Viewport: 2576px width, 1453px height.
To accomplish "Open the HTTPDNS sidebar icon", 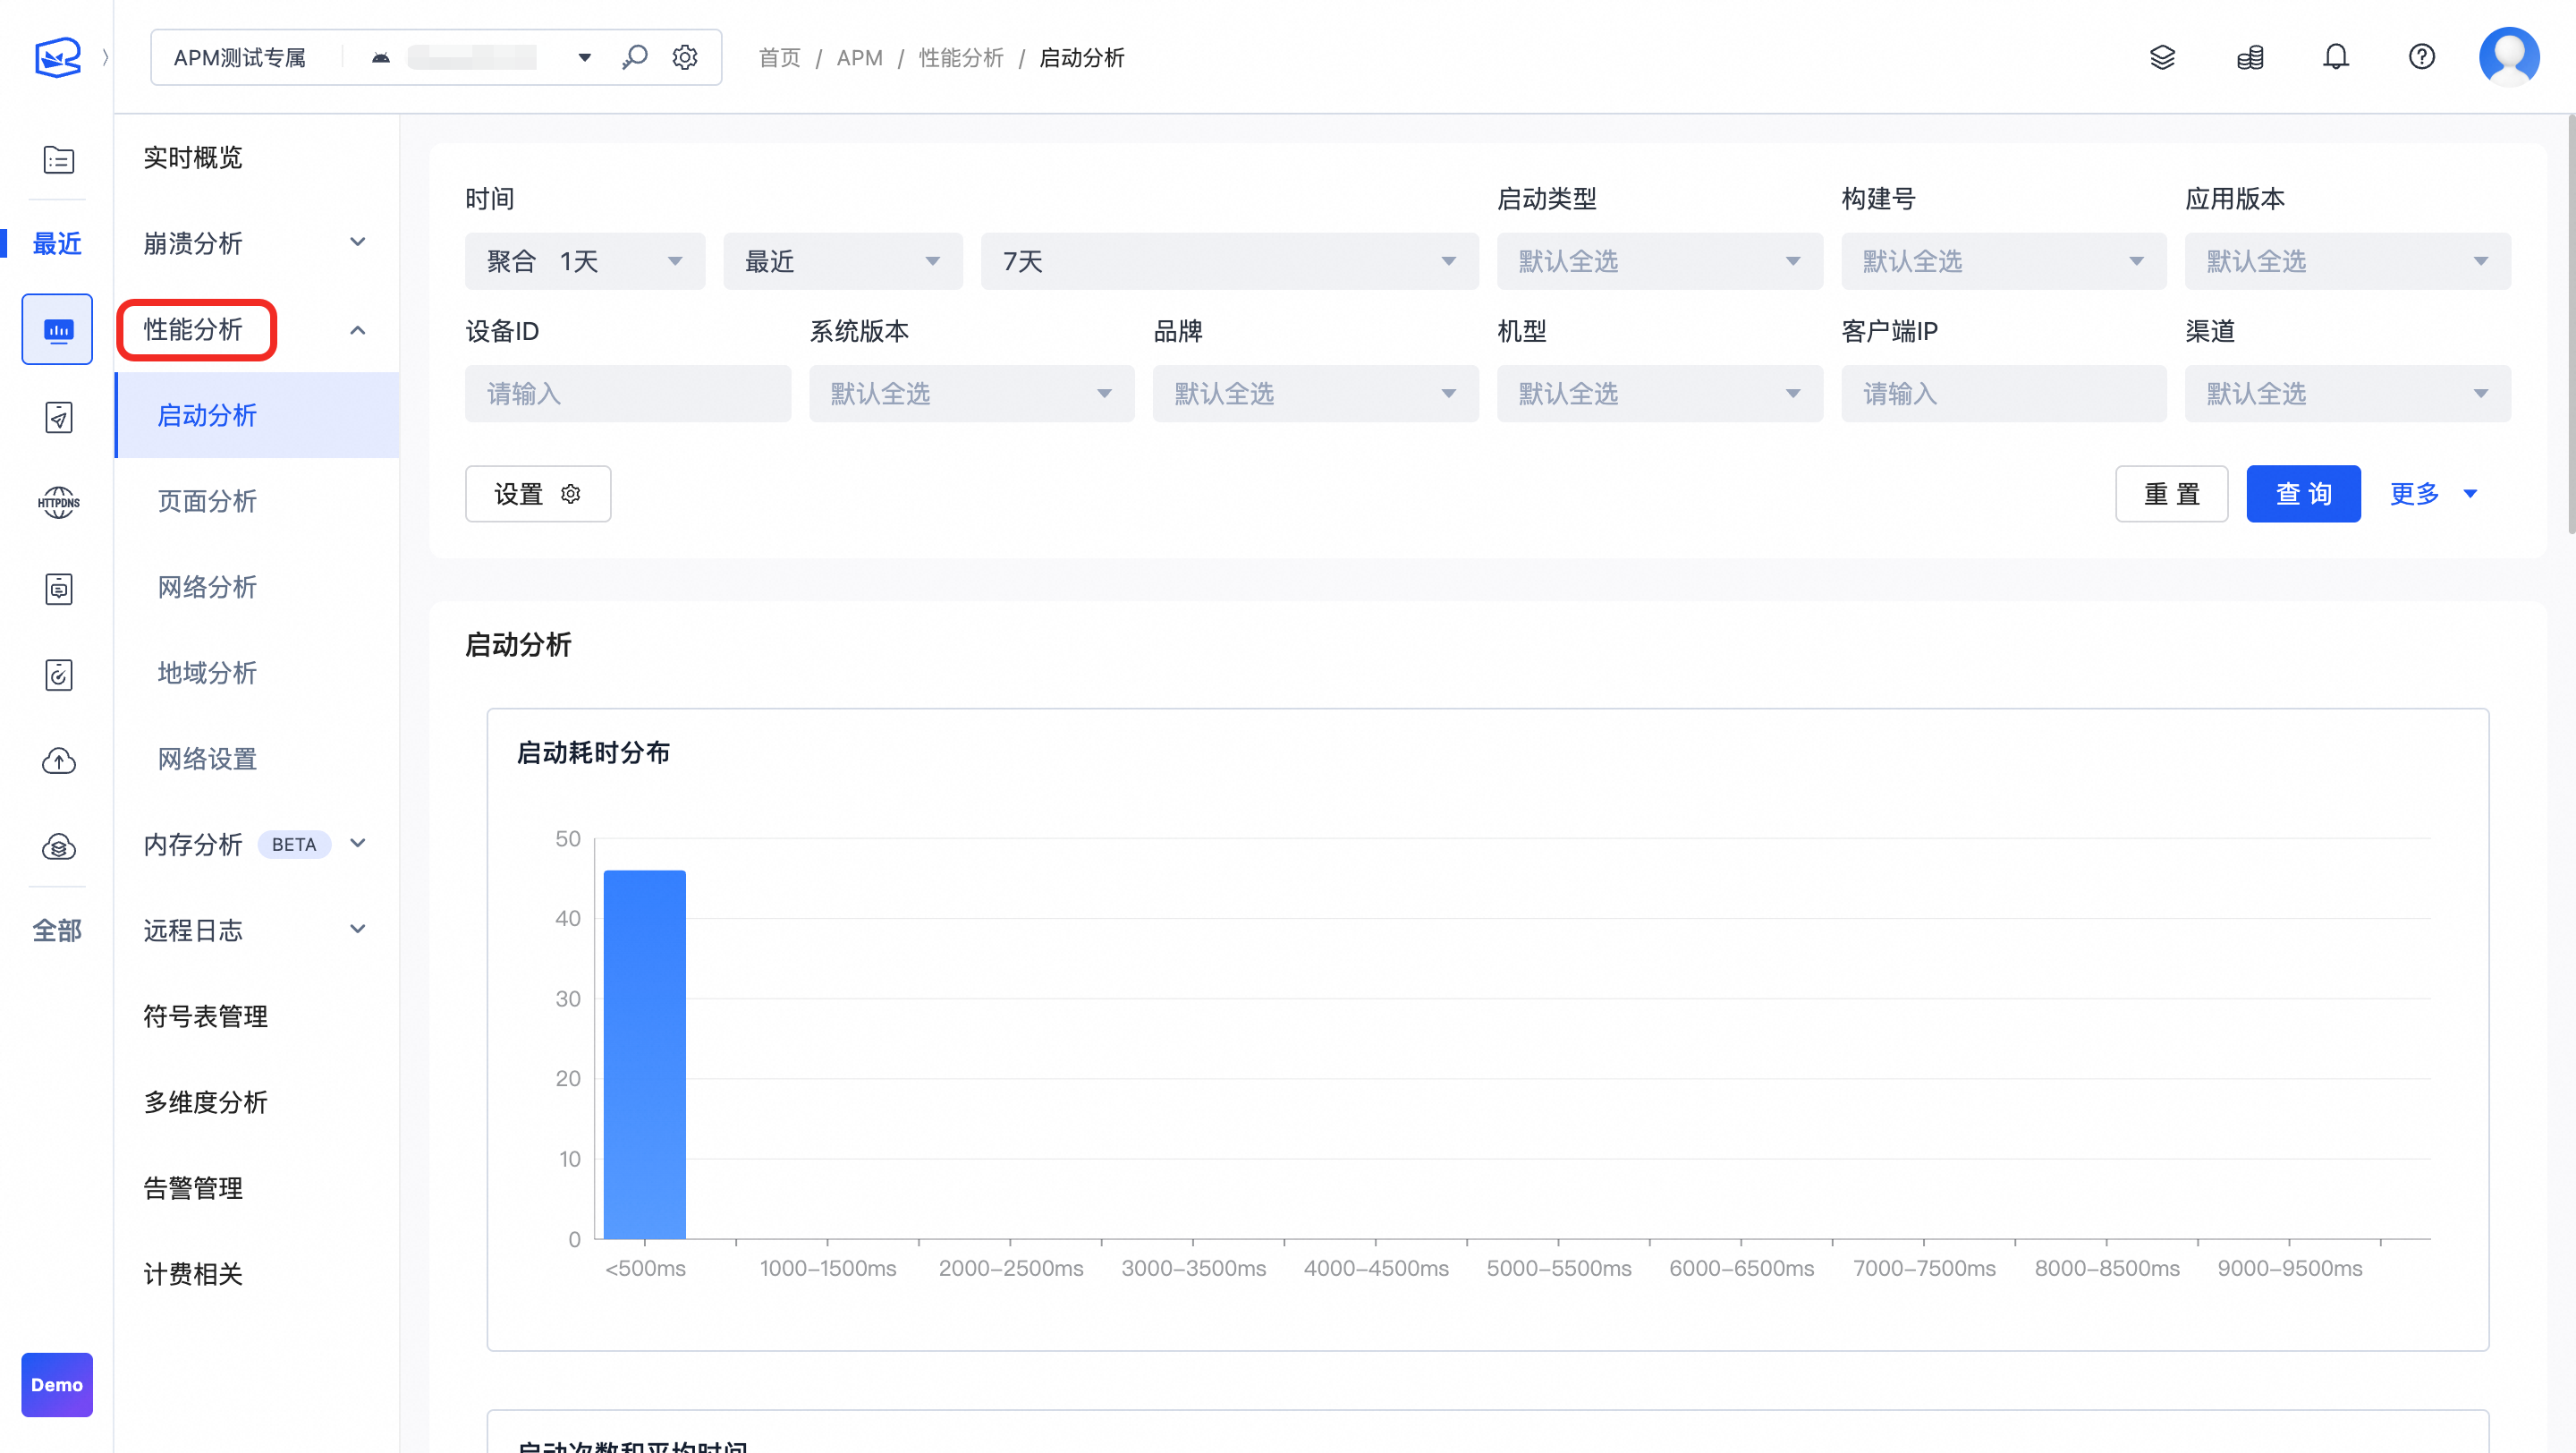I will pyautogui.click(x=58, y=502).
